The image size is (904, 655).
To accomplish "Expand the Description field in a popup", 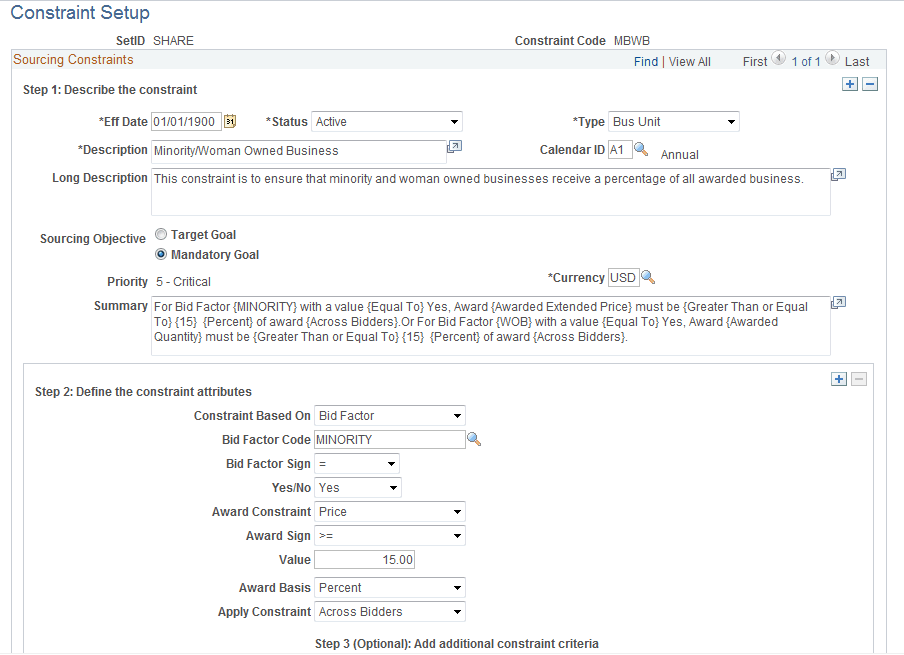I will pyautogui.click(x=454, y=145).
